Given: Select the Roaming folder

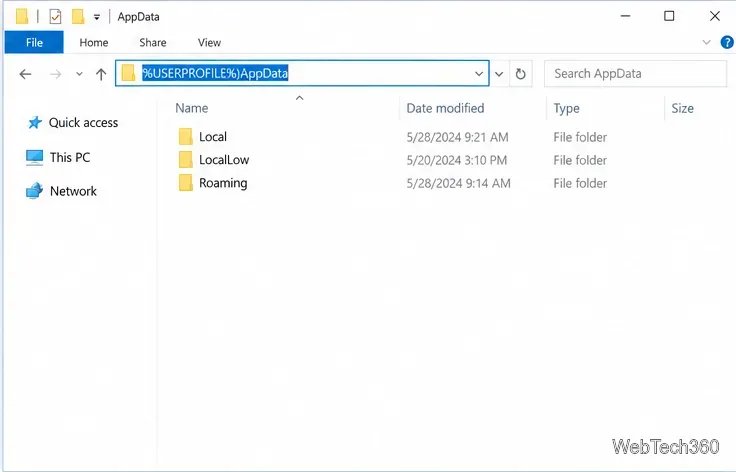Looking at the screenshot, I should pyautogui.click(x=223, y=183).
